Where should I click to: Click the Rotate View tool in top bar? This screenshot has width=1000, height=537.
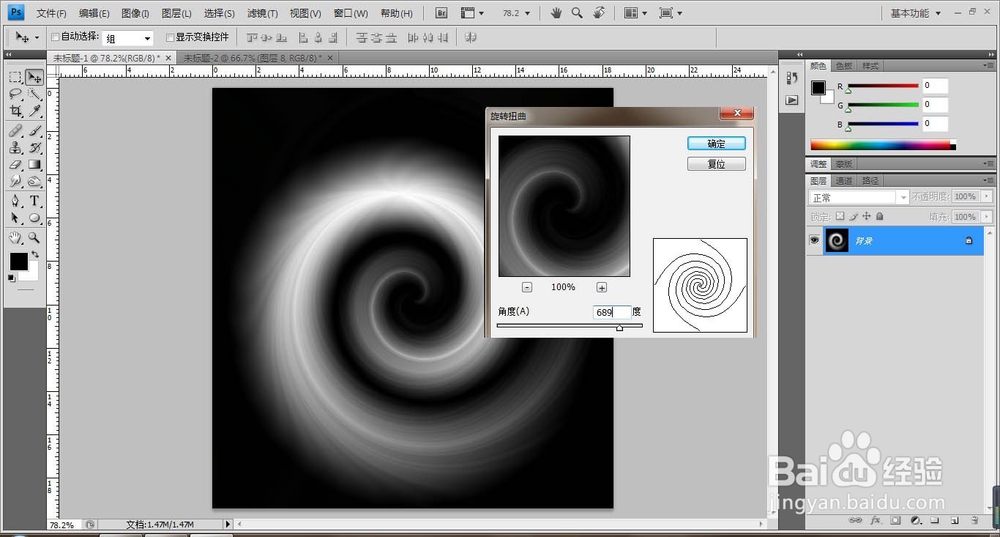point(599,13)
